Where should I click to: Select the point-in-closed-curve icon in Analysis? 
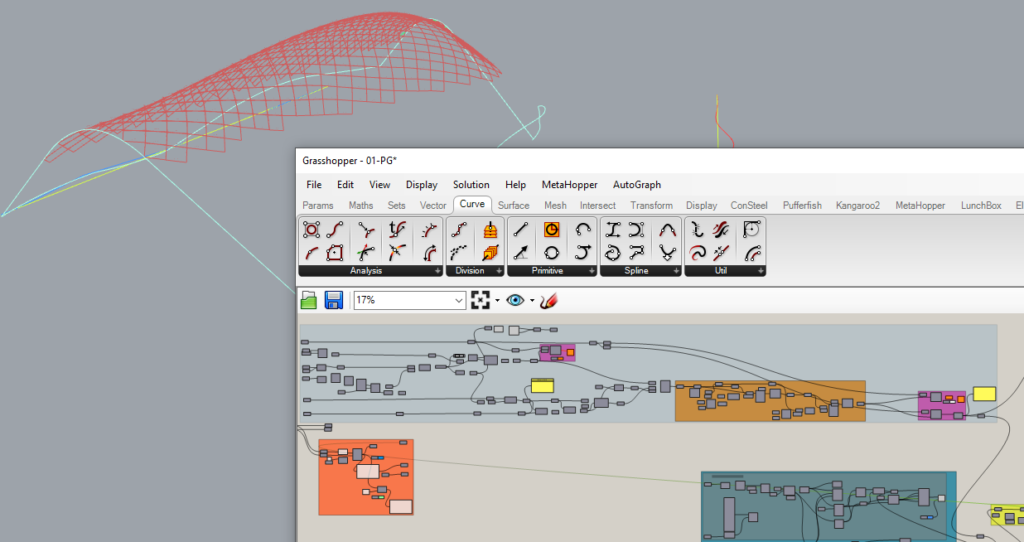pos(335,252)
